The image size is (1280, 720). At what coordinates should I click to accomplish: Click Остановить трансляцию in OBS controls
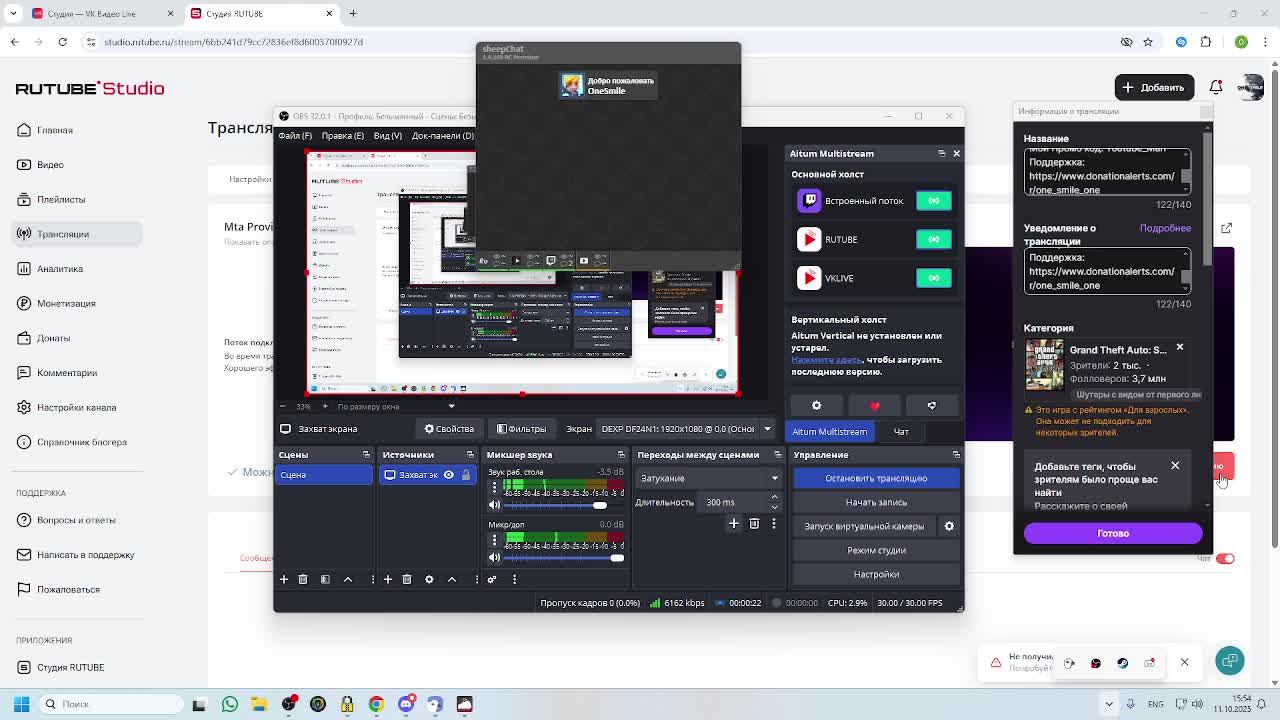click(876, 478)
